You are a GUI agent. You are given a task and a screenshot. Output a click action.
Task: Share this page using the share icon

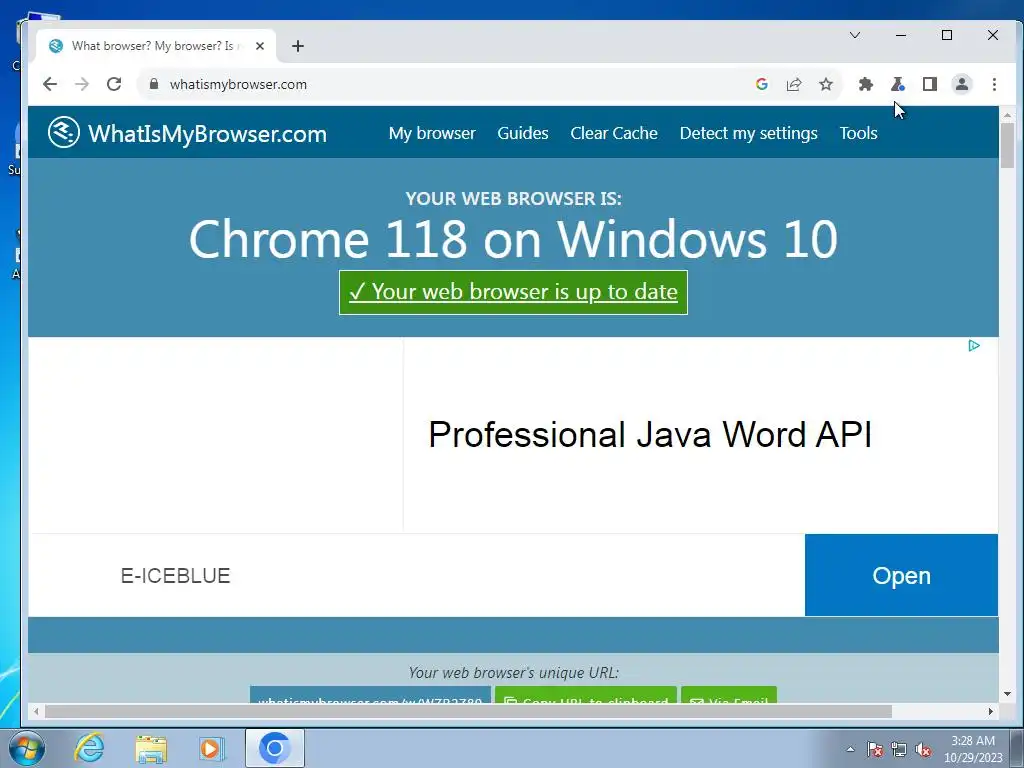click(x=793, y=84)
